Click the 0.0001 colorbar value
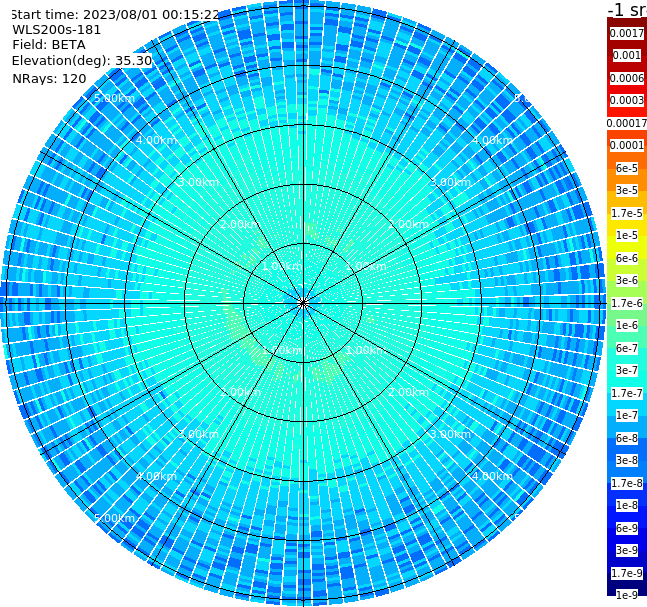 (627, 145)
